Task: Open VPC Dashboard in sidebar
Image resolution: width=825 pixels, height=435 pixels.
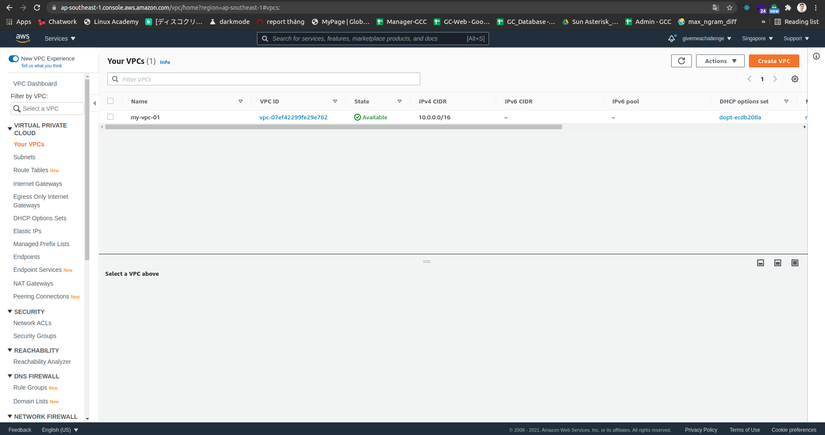Action: tap(35, 84)
